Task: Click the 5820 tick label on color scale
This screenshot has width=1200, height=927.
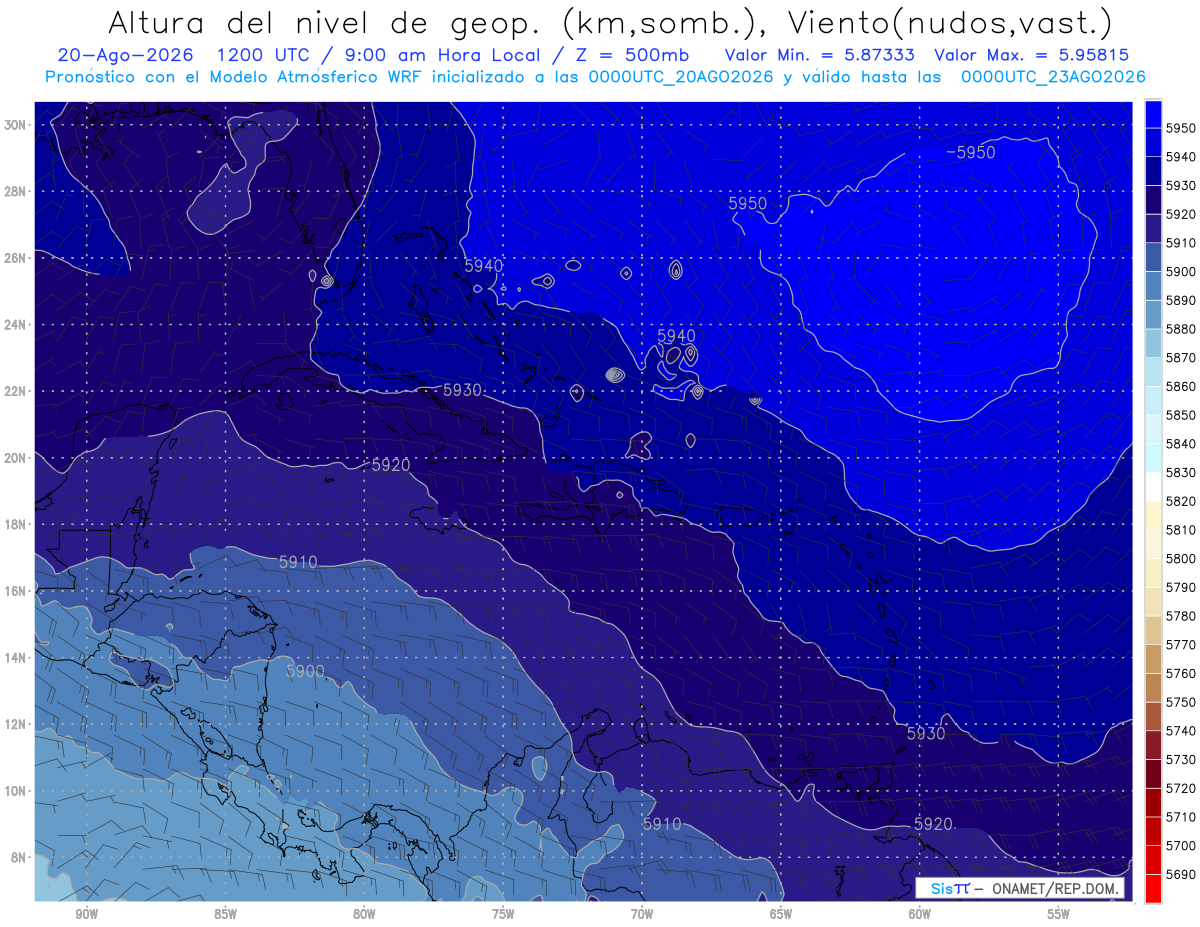Action: tap(1181, 501)
